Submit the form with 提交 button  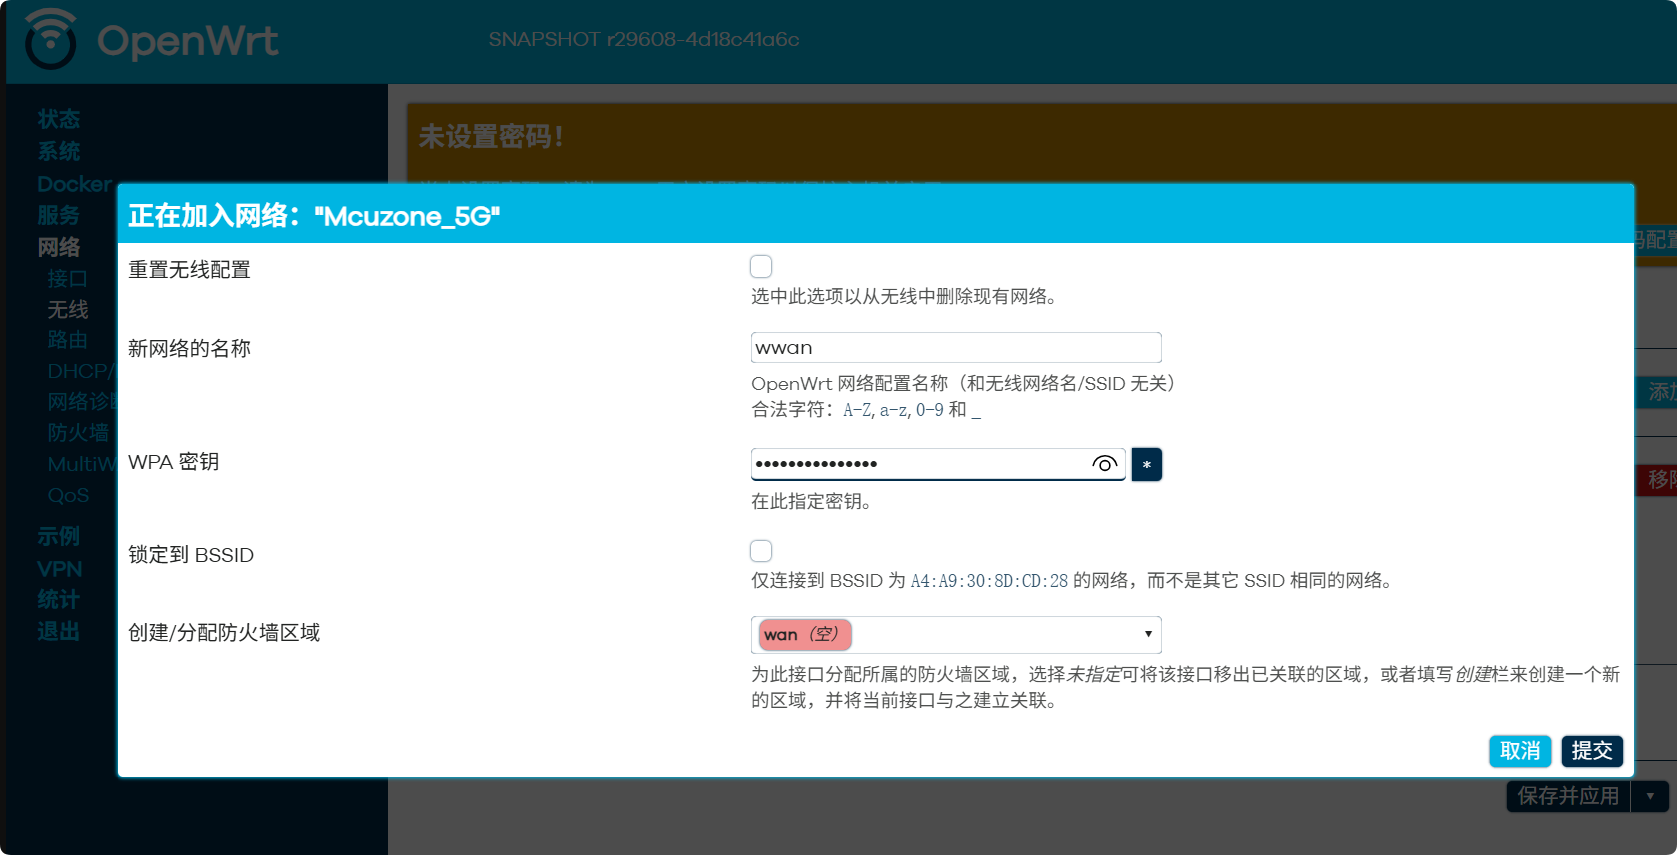tap(1591, 751)
